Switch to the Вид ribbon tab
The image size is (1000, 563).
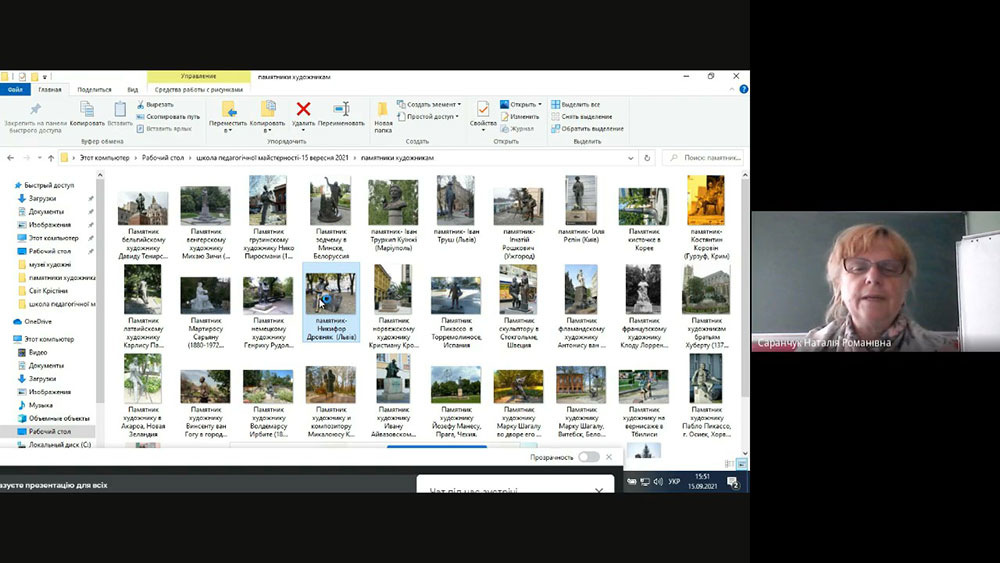tap(133, 90)
